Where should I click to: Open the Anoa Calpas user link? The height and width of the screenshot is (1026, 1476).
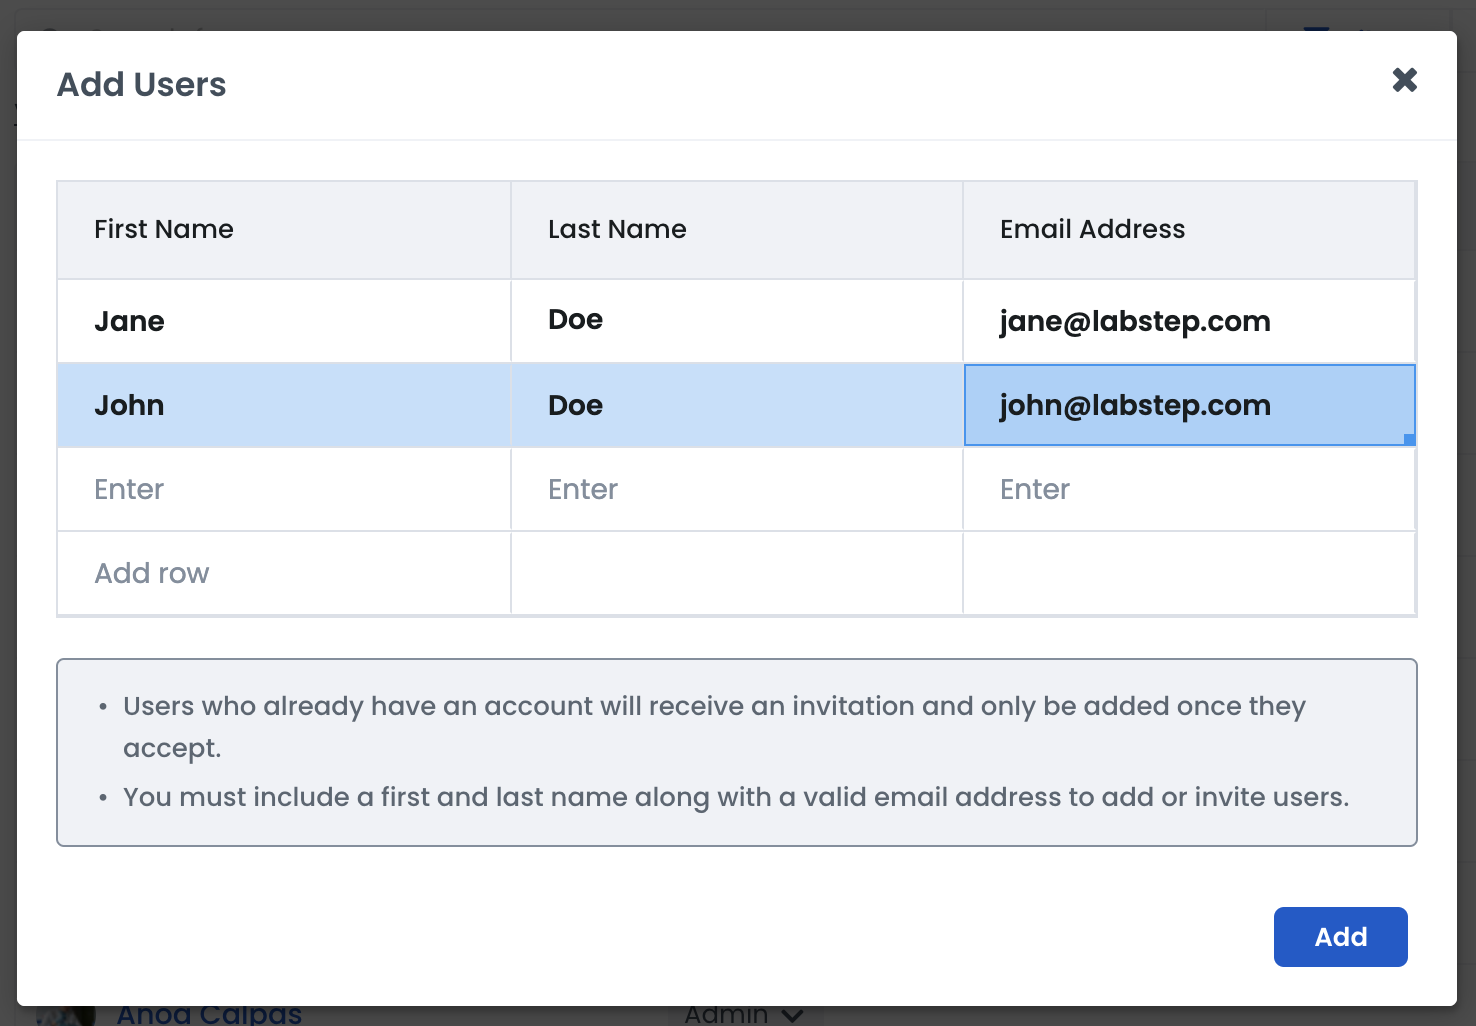tap(209, 1015)
